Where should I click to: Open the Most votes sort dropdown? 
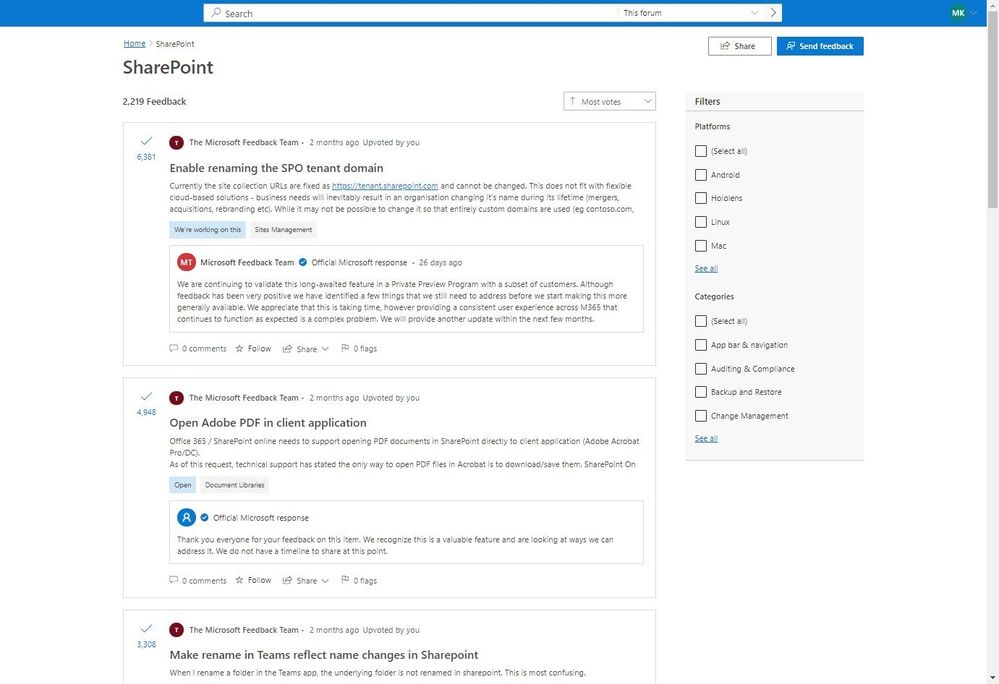(609, 101)
